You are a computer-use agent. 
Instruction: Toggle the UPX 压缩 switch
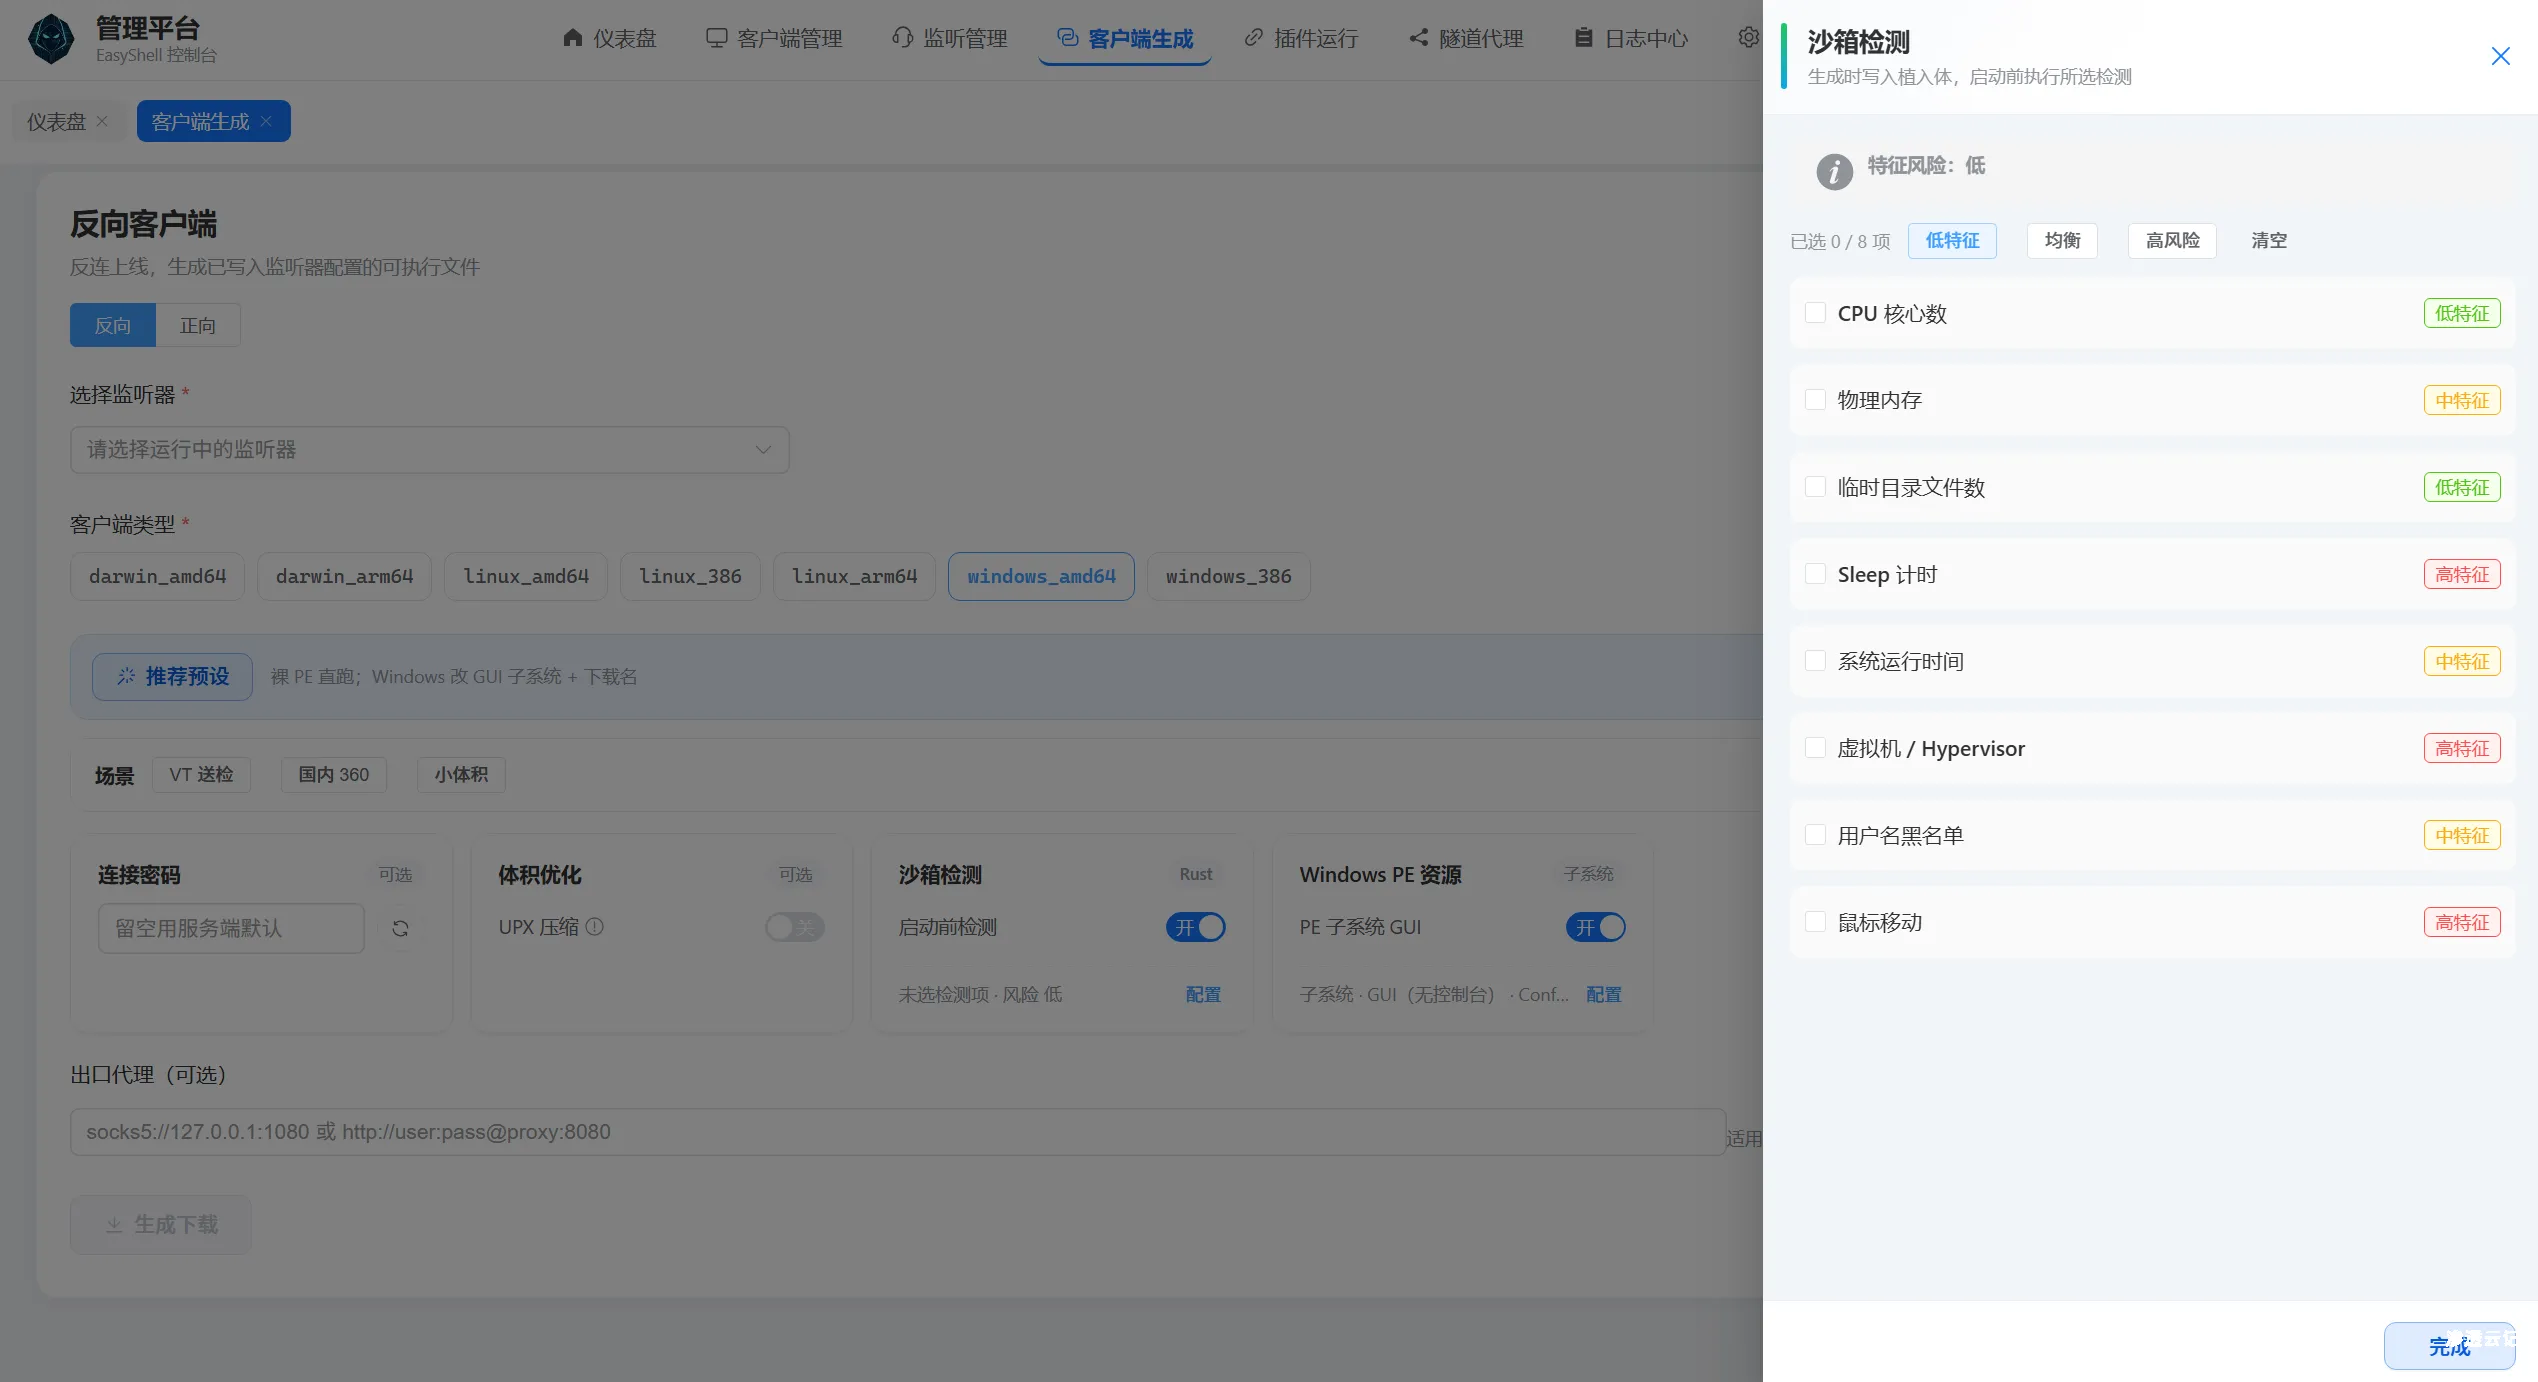pos(795,927)
